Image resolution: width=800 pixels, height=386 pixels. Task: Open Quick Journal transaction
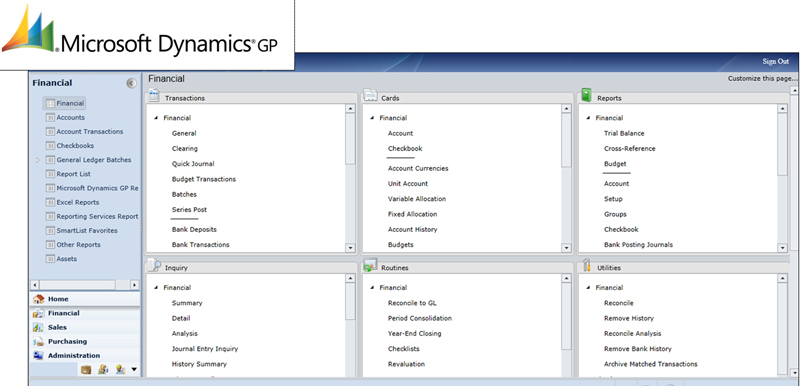click(x=193, y=164)
